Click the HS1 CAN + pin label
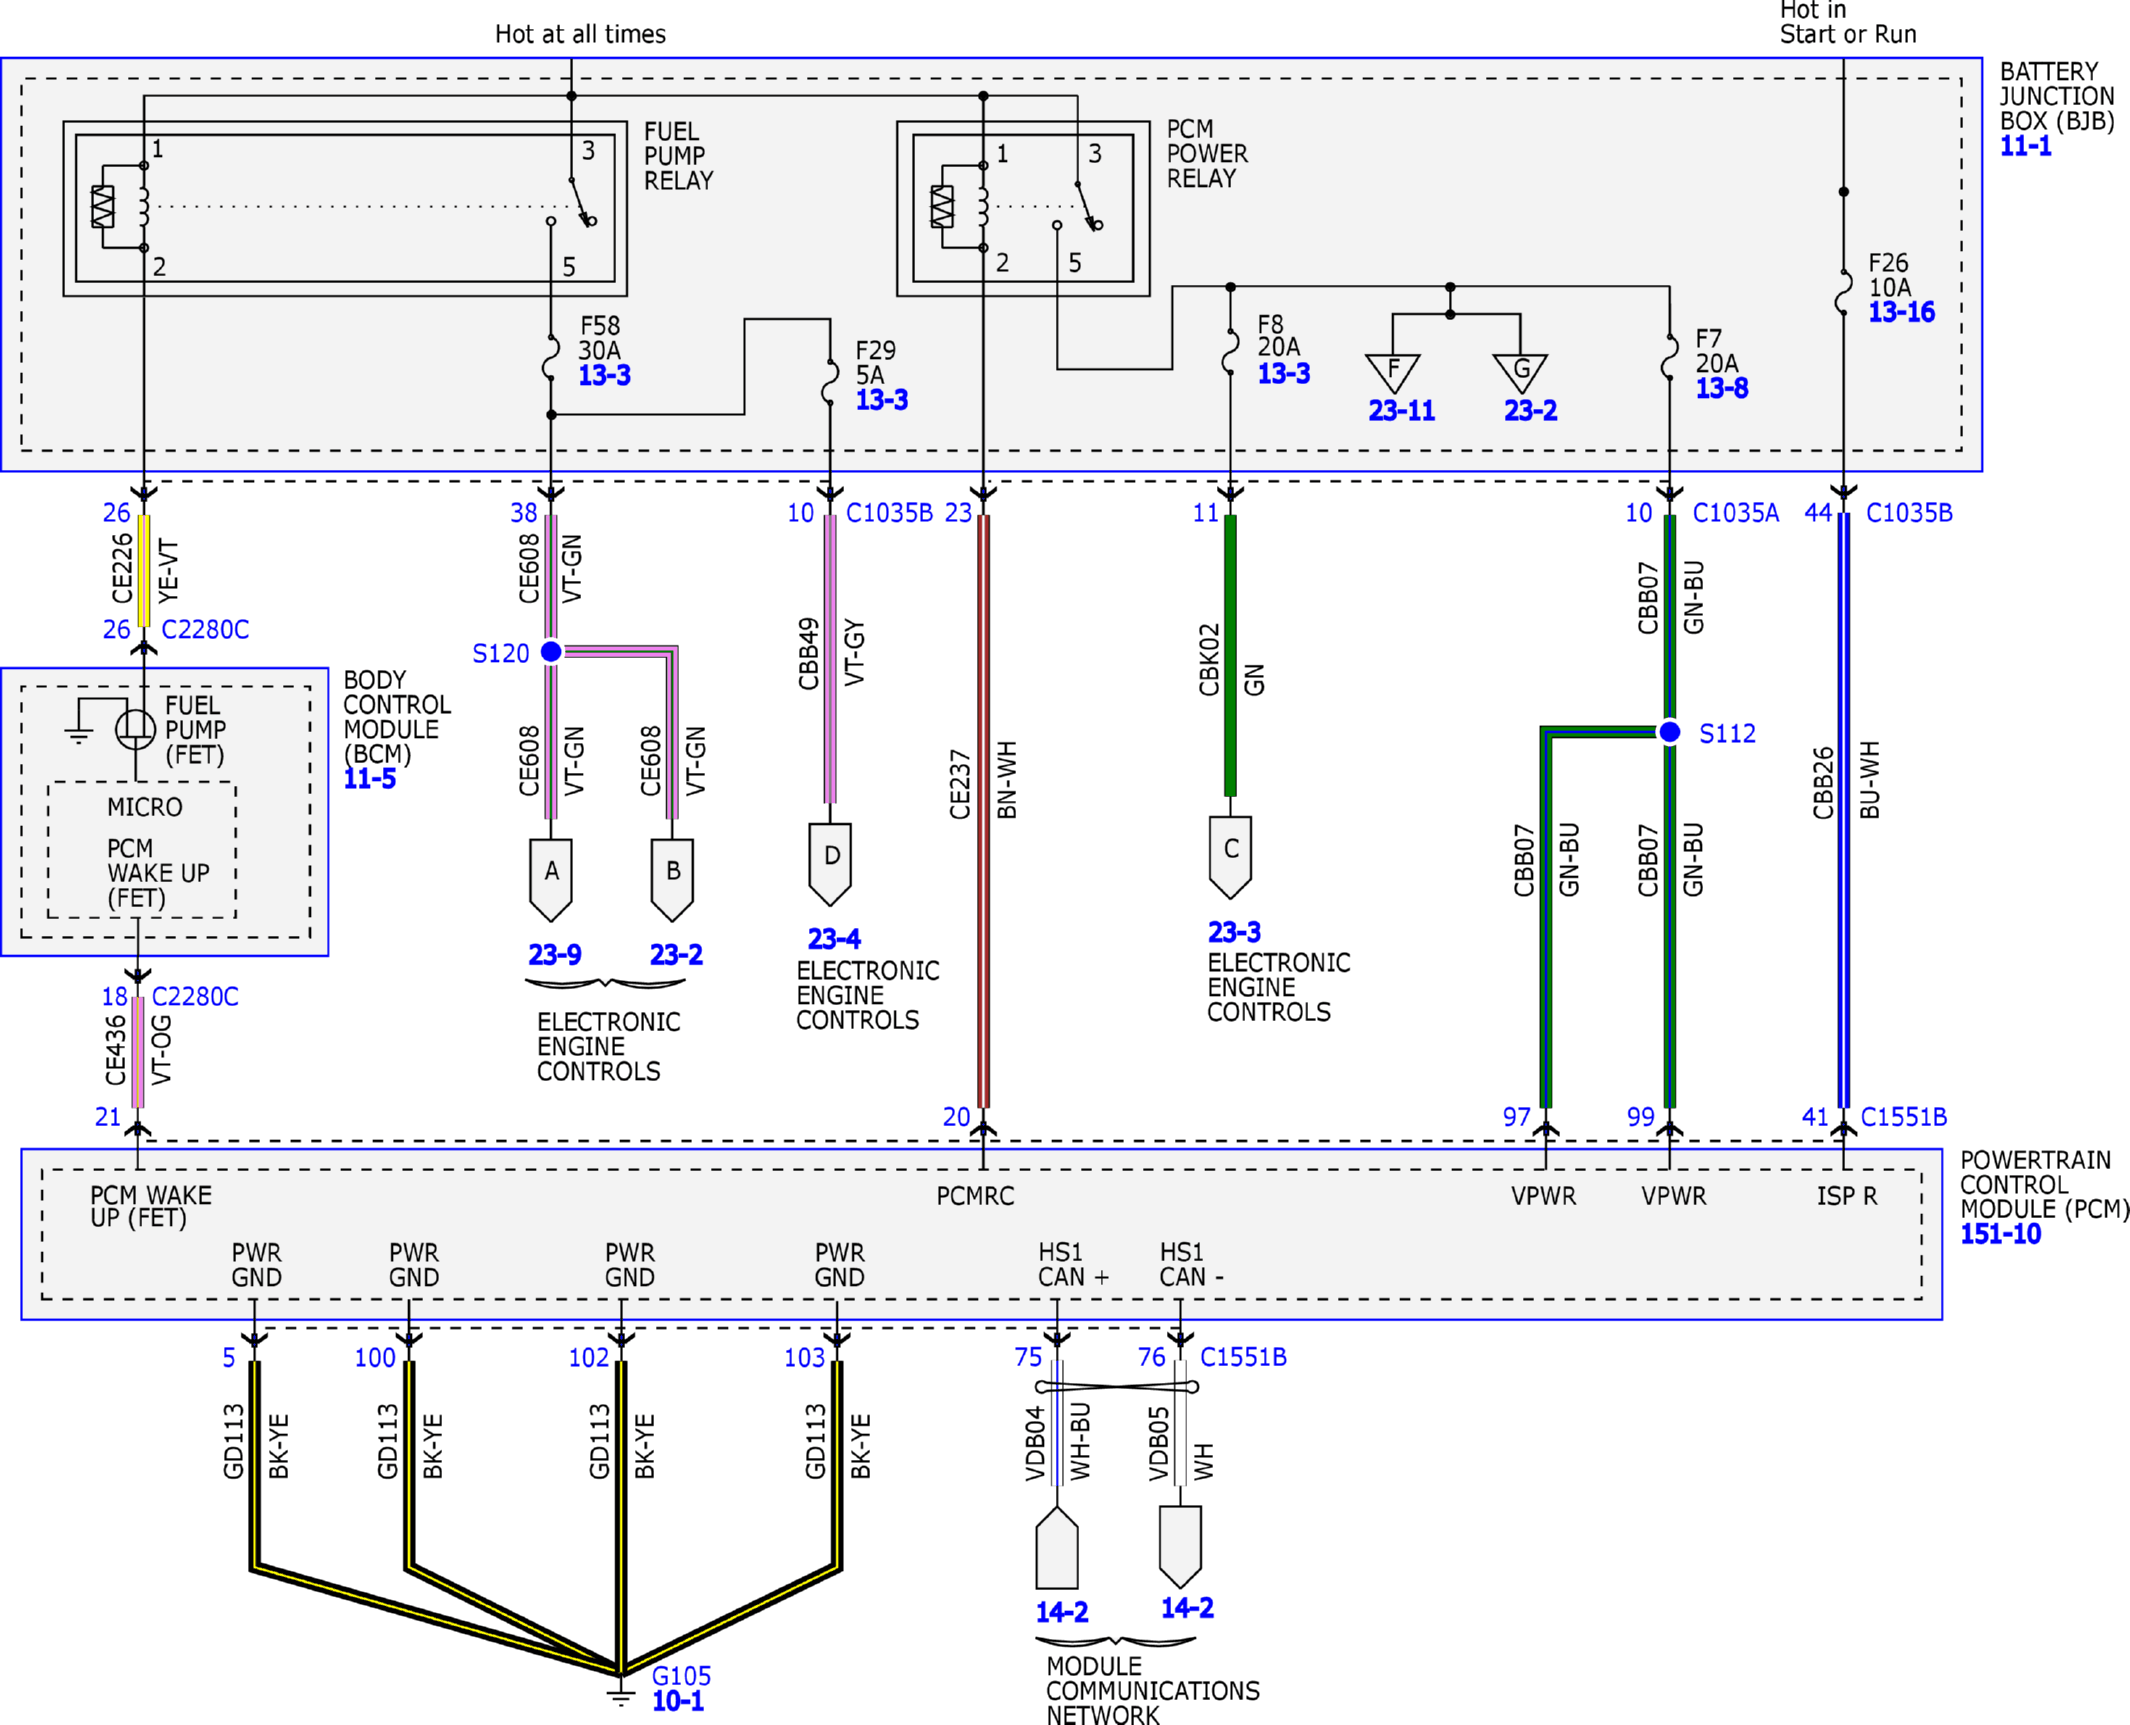Image resolution: width=2130 pixels, height=1725 pixels. [1073, 1265]
